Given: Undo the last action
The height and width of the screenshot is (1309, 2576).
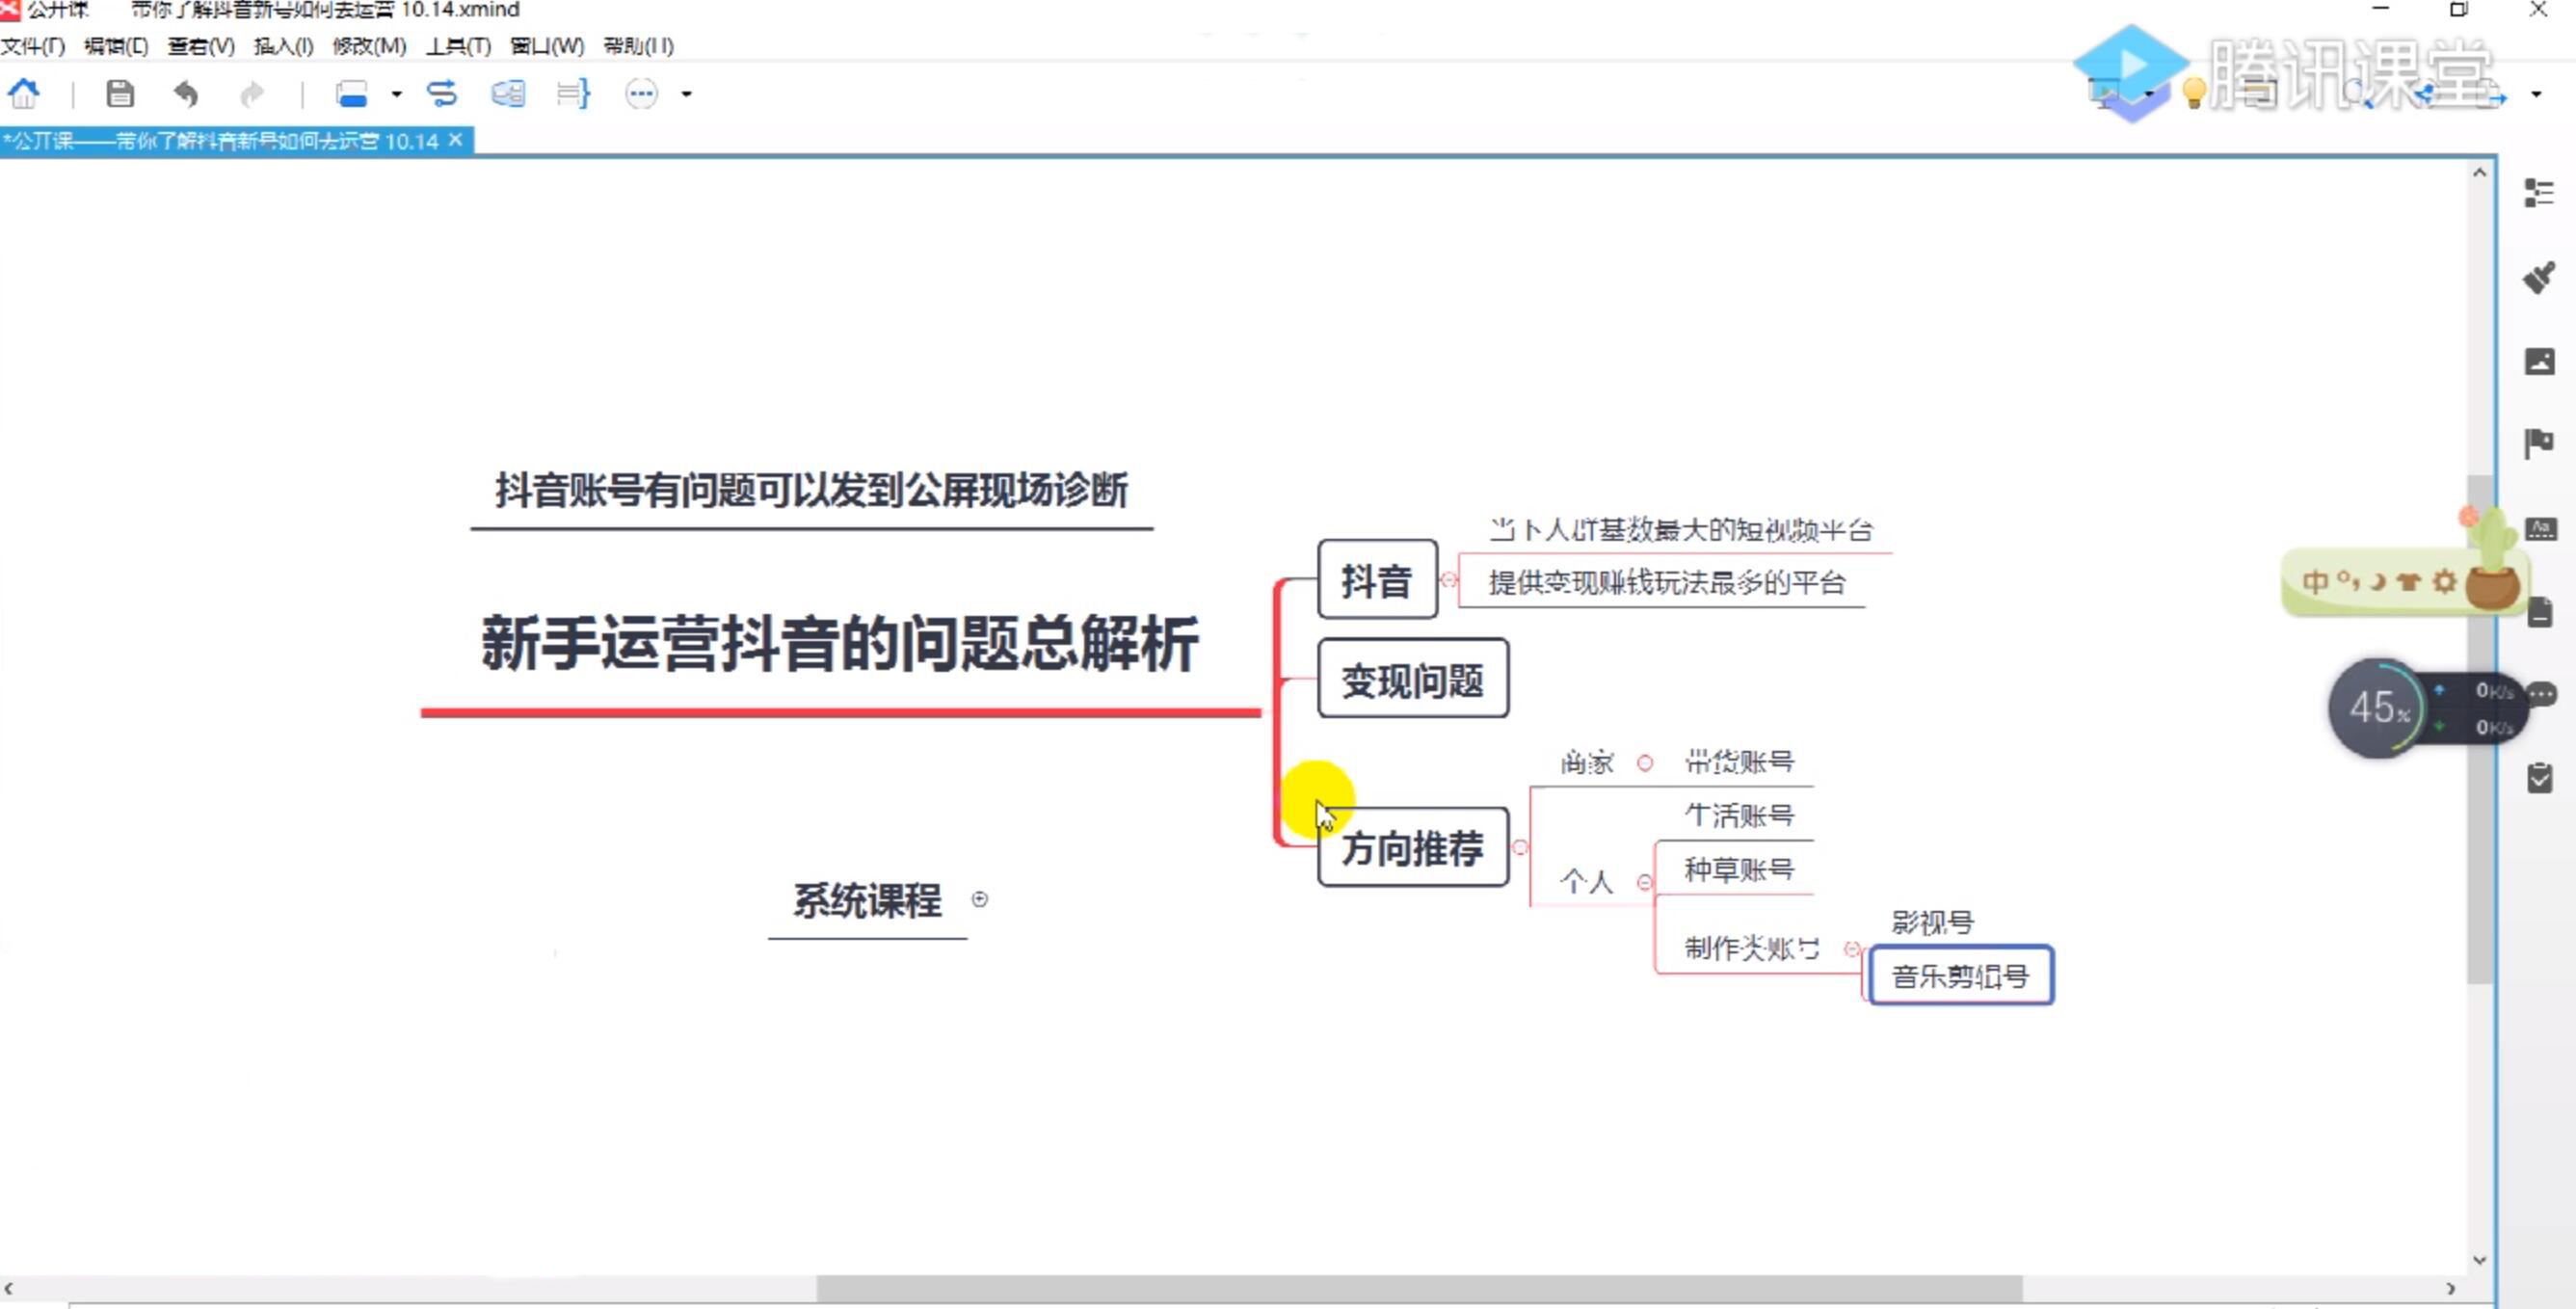Looking at the screenshot, I should coord(186,94).
